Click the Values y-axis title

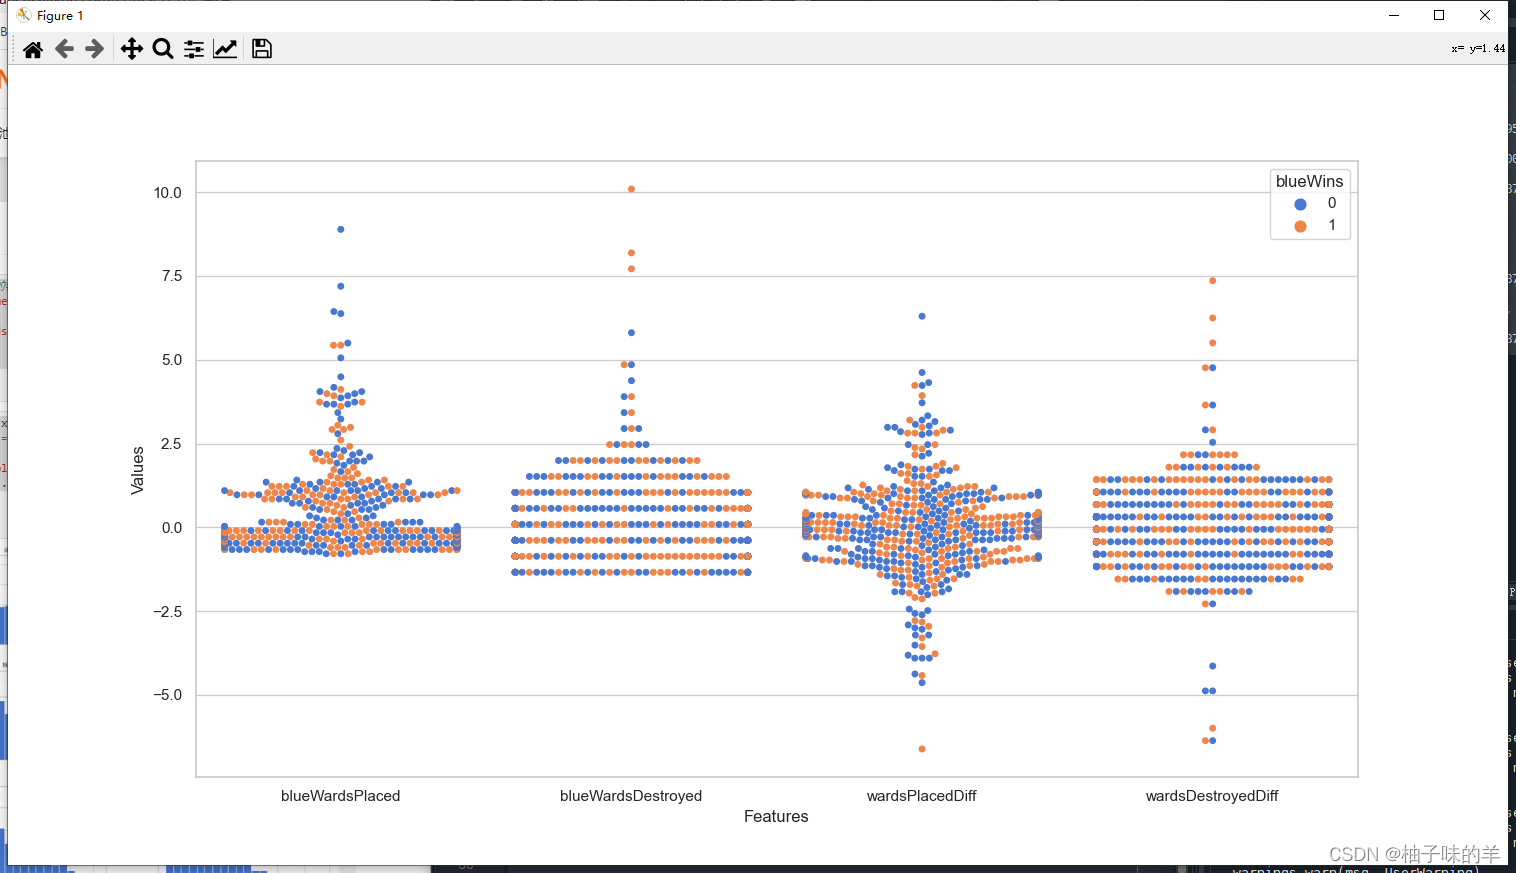pyautogui.click(x=138, y=470)
